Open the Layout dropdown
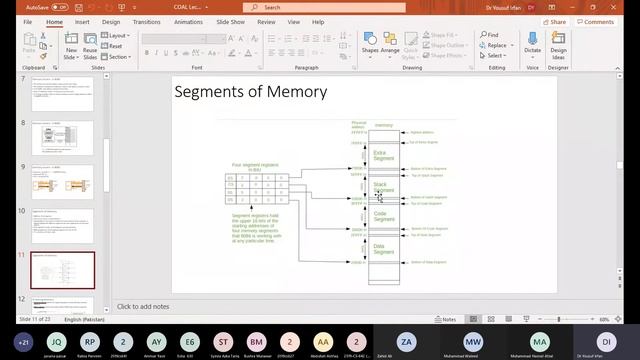This screenshot has width=640, height=360. click(x=116, y=36)
